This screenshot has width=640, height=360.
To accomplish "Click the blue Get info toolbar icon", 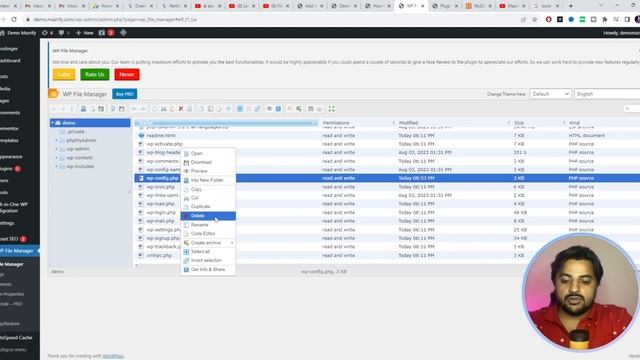I will (x=278, y=109).
